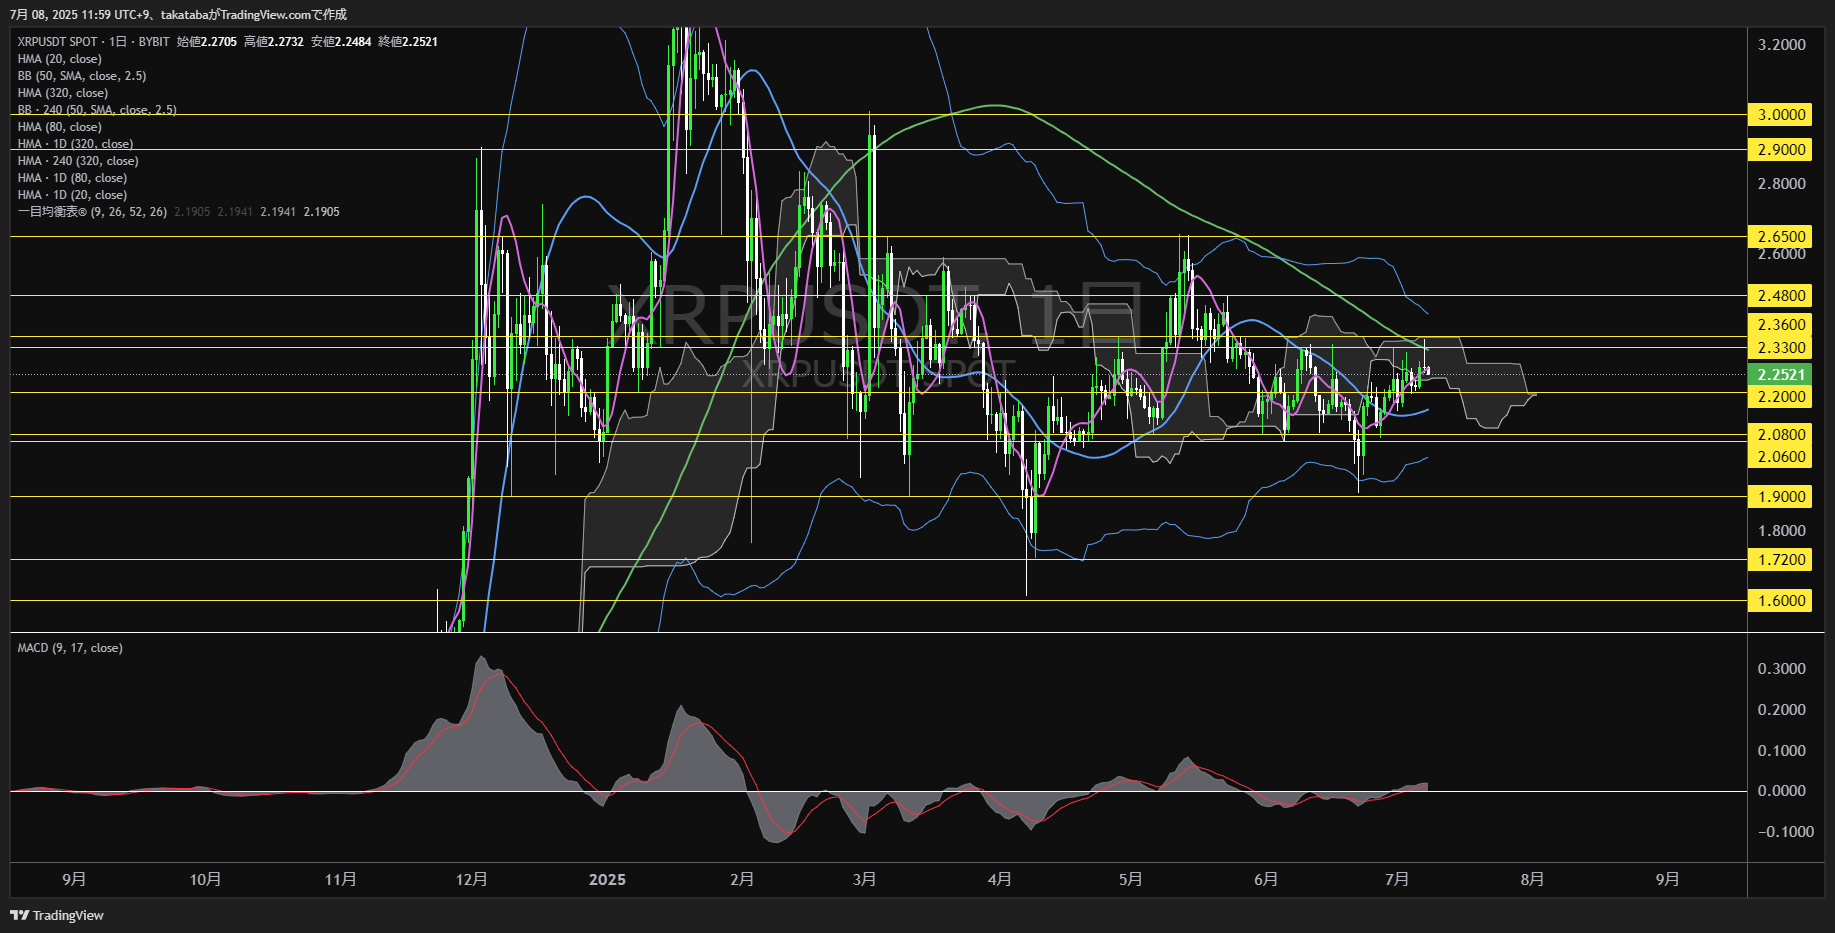Click the 3月 time axis label
The image size is (1835, 933).
coord(865,880)
